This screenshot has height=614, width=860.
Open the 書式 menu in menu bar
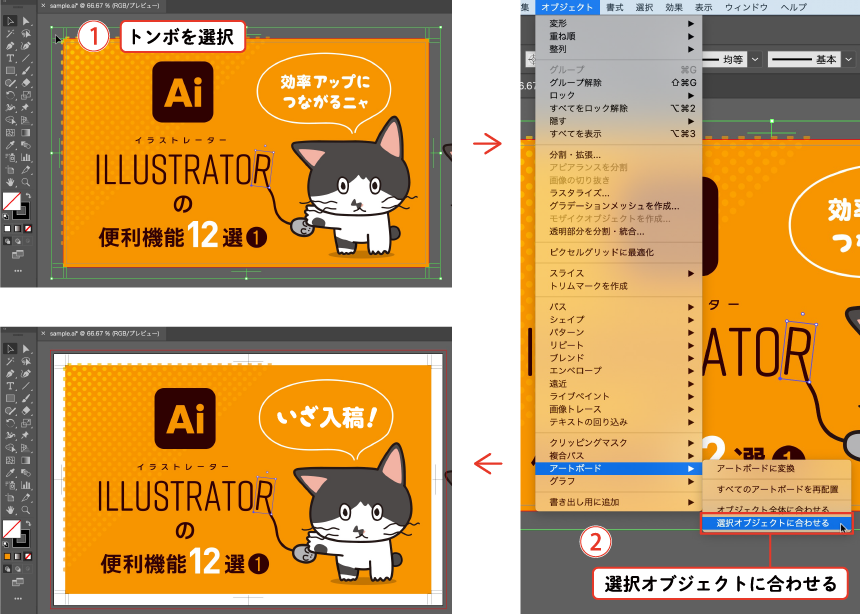tap(614, 7)
